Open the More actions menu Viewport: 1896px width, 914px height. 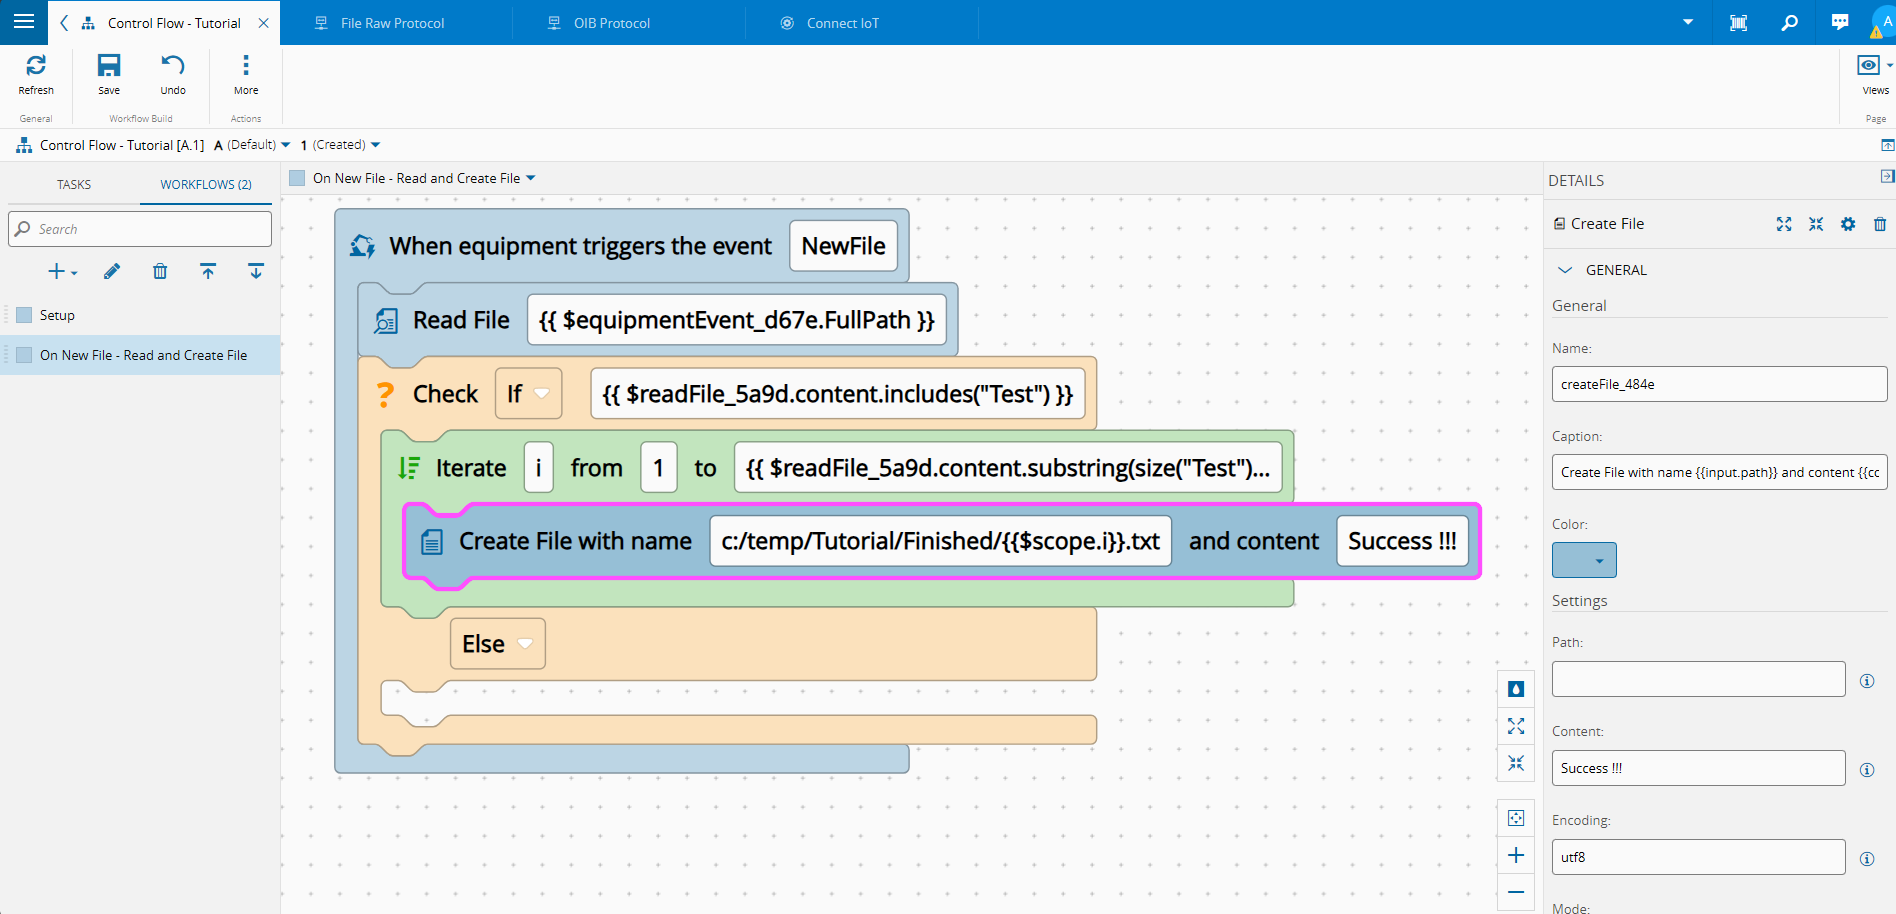click(x=246, y=74)
